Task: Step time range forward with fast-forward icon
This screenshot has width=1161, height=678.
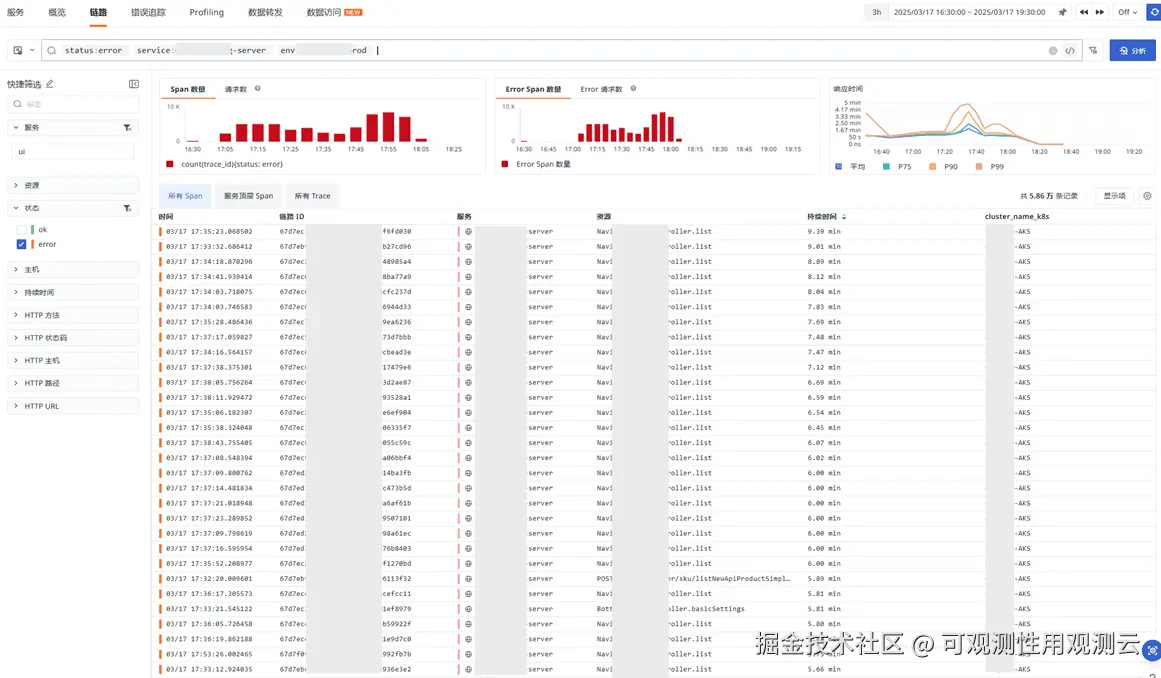Action: 1100,12
